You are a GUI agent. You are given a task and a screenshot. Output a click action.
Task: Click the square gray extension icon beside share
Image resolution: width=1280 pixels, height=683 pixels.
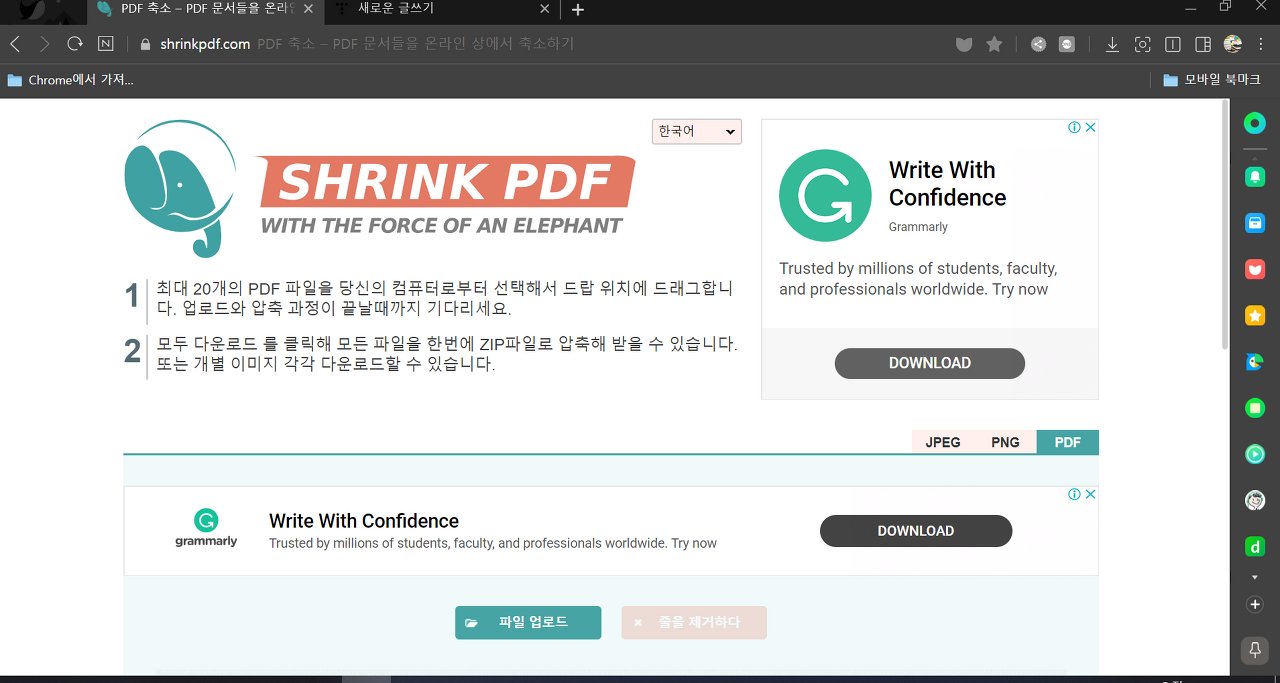point(1067,44)
